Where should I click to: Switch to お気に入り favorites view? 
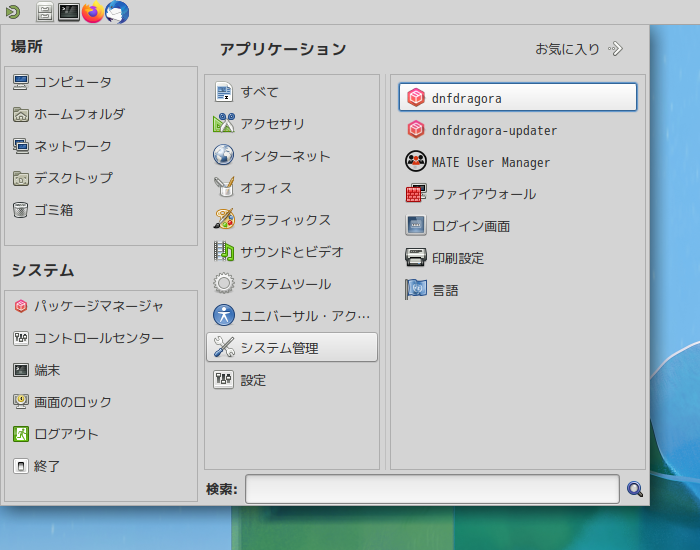click(x=579, y=49)
